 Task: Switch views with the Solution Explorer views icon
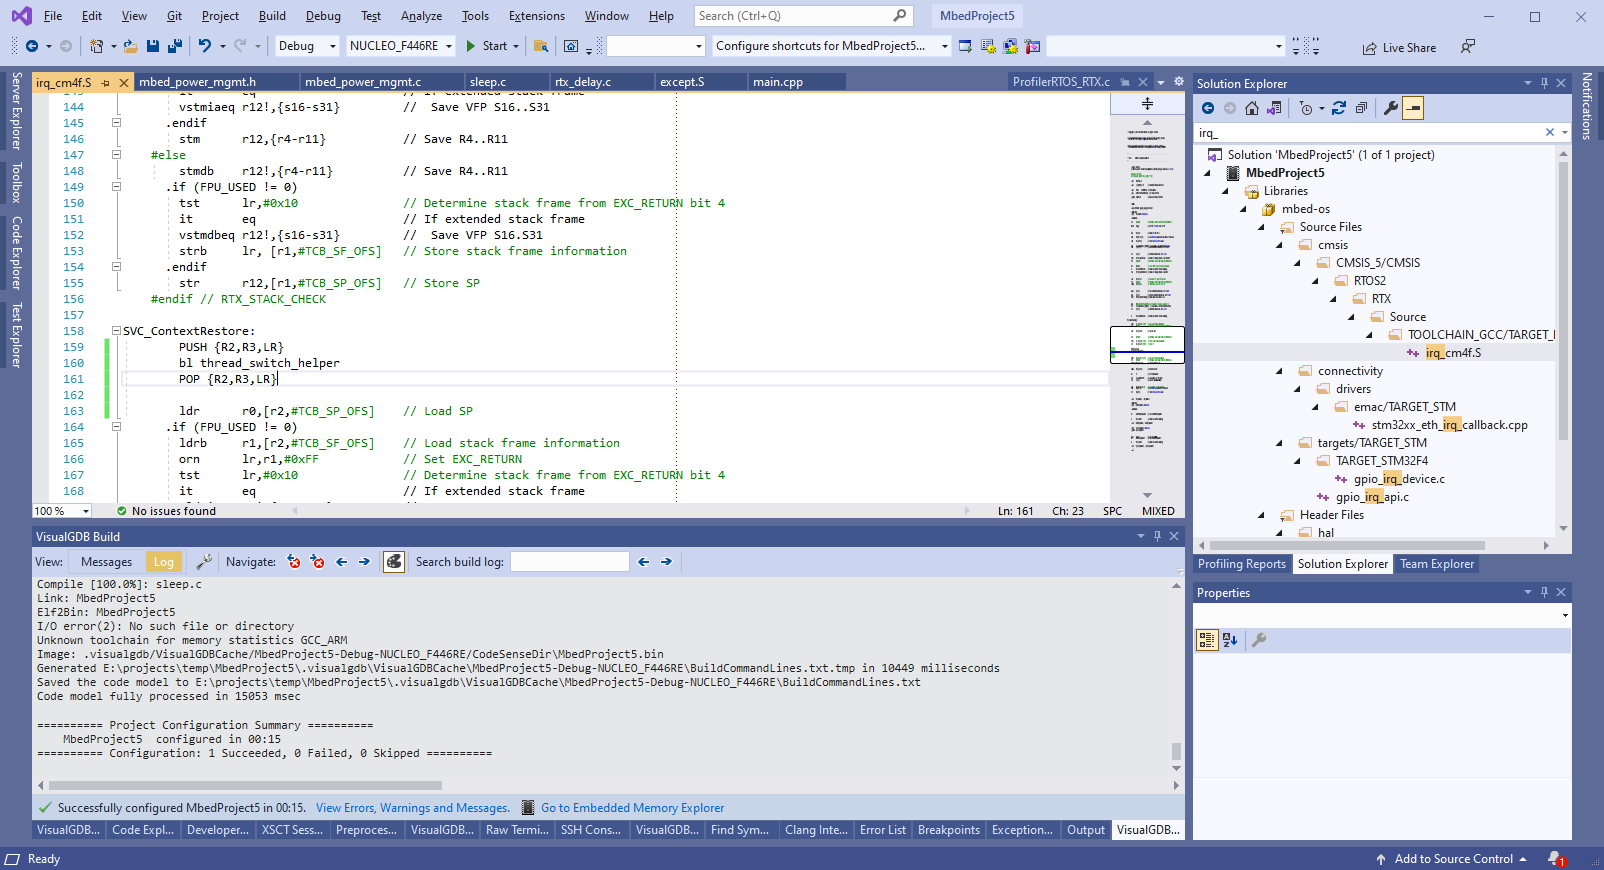(1274, 108)
